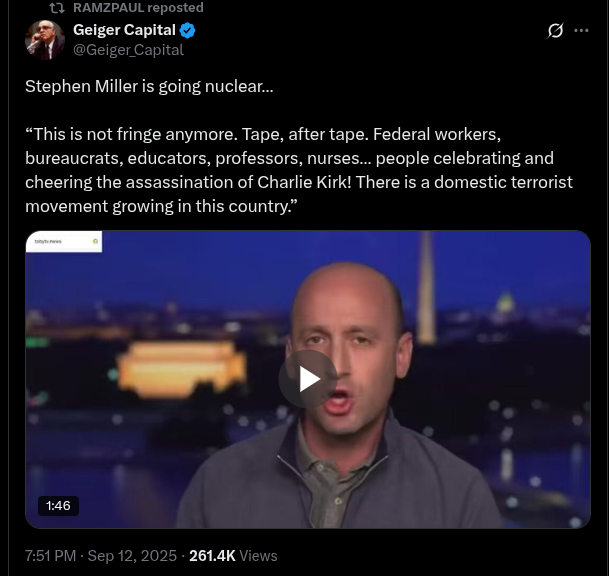Click the small round icon inside the watermark
The width and height of the screenshot is (609, 576).
tap(95, 242)
